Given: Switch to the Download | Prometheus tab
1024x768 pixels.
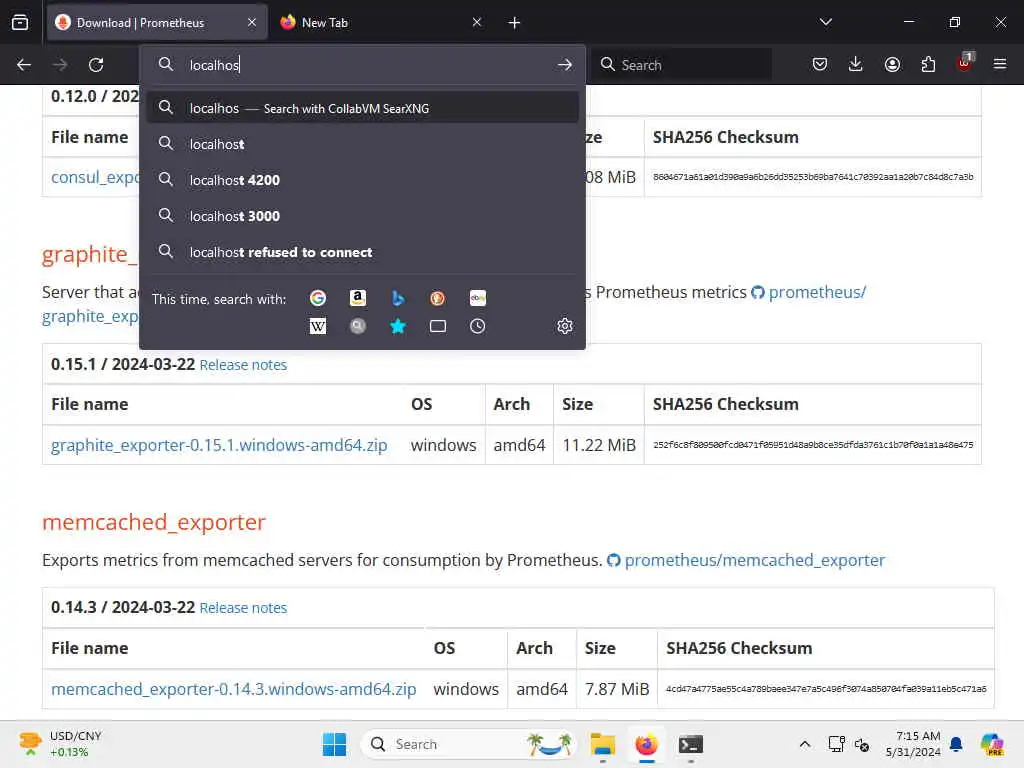Looking at the screenshot, I should 157,22.
